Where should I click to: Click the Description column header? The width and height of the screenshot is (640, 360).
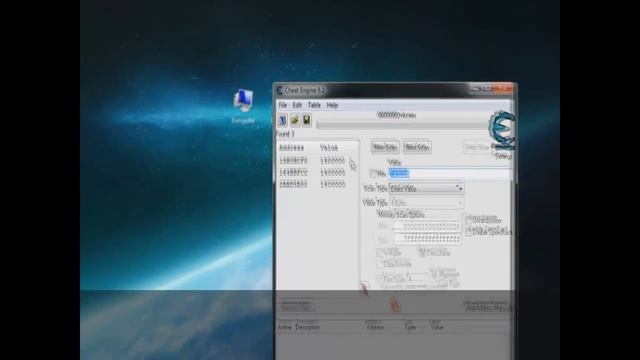(307, 327)
